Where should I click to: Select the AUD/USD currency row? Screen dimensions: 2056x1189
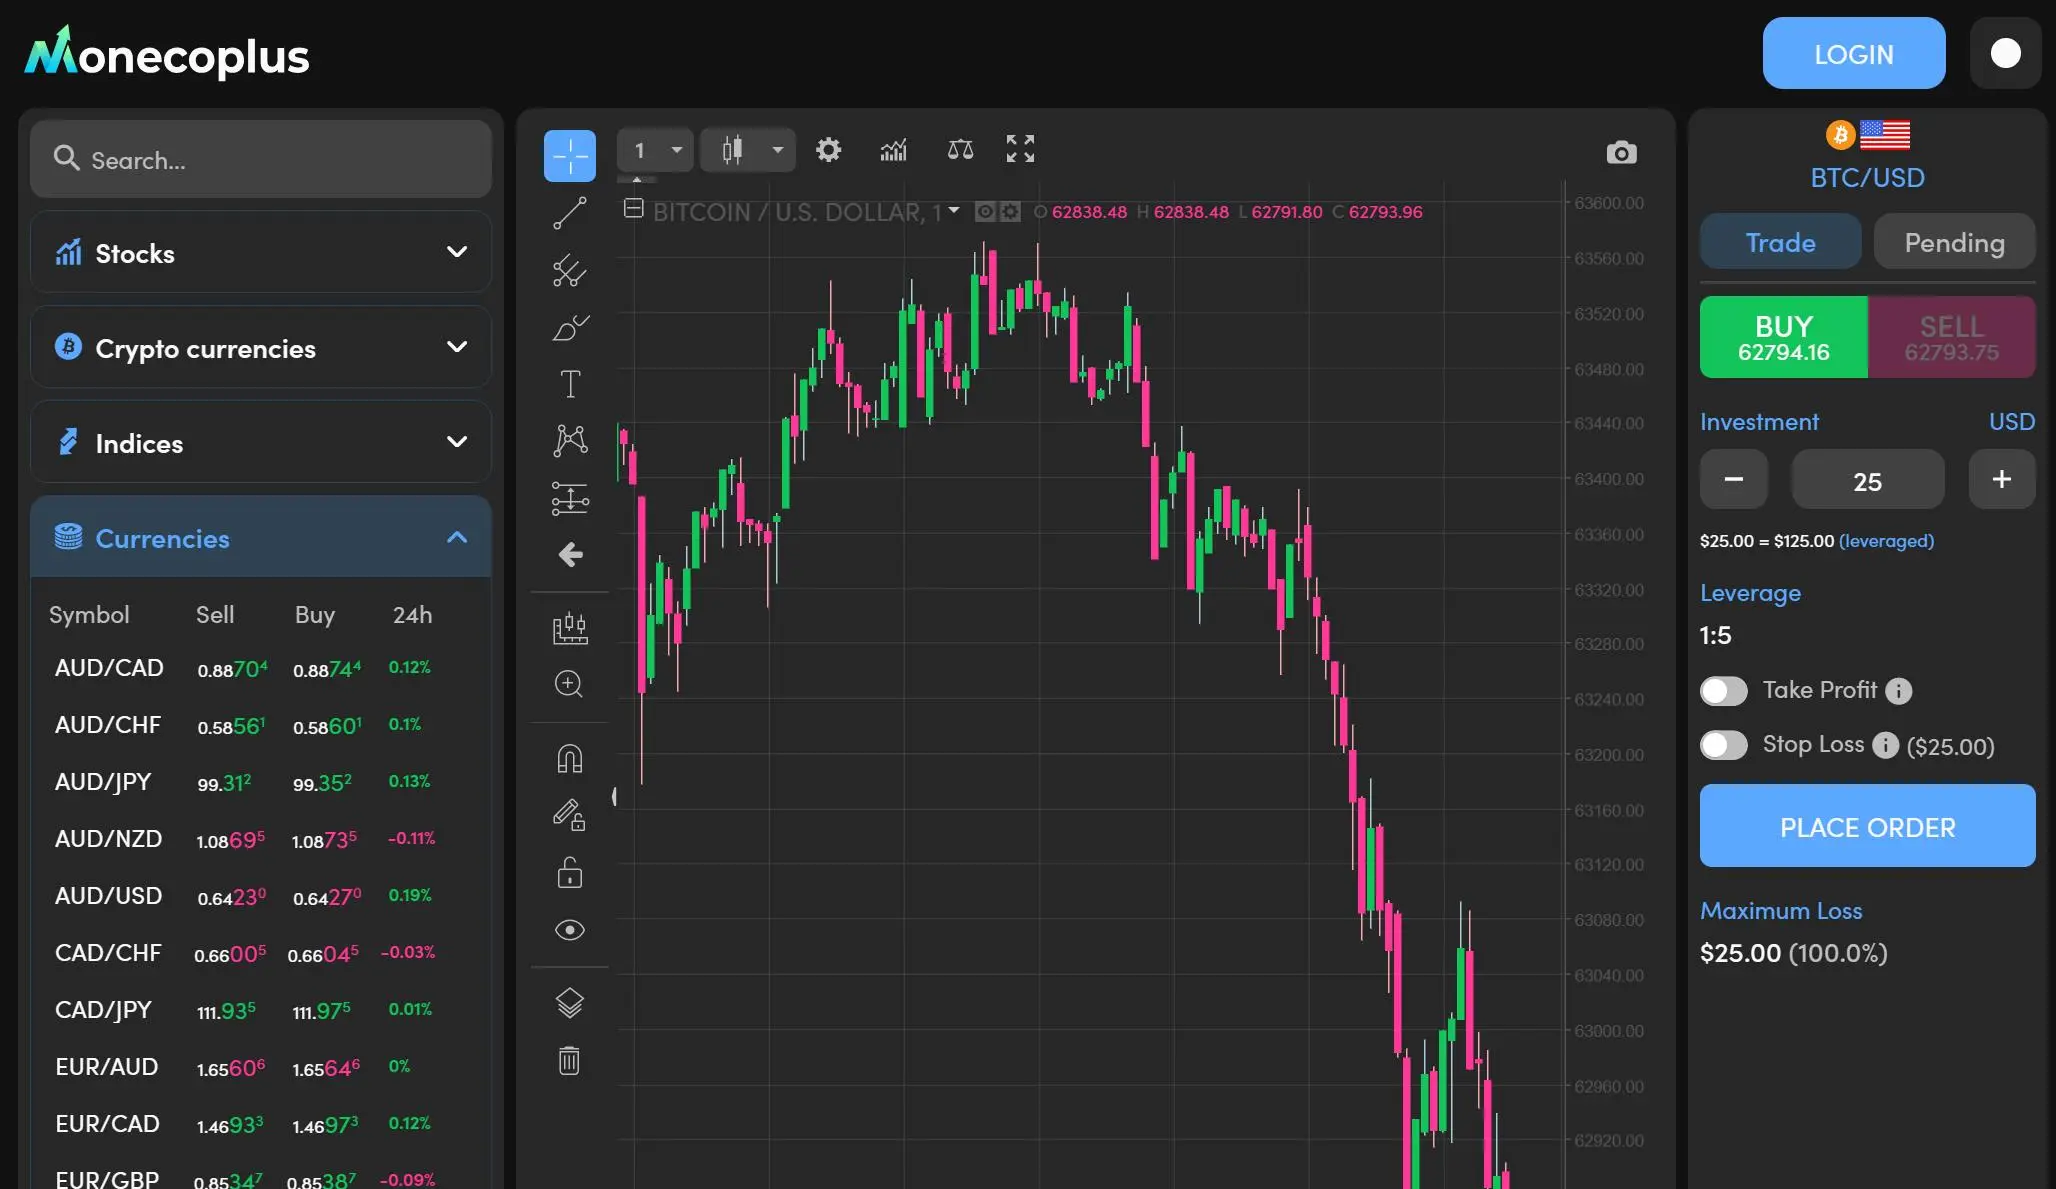tap(261, 896)
